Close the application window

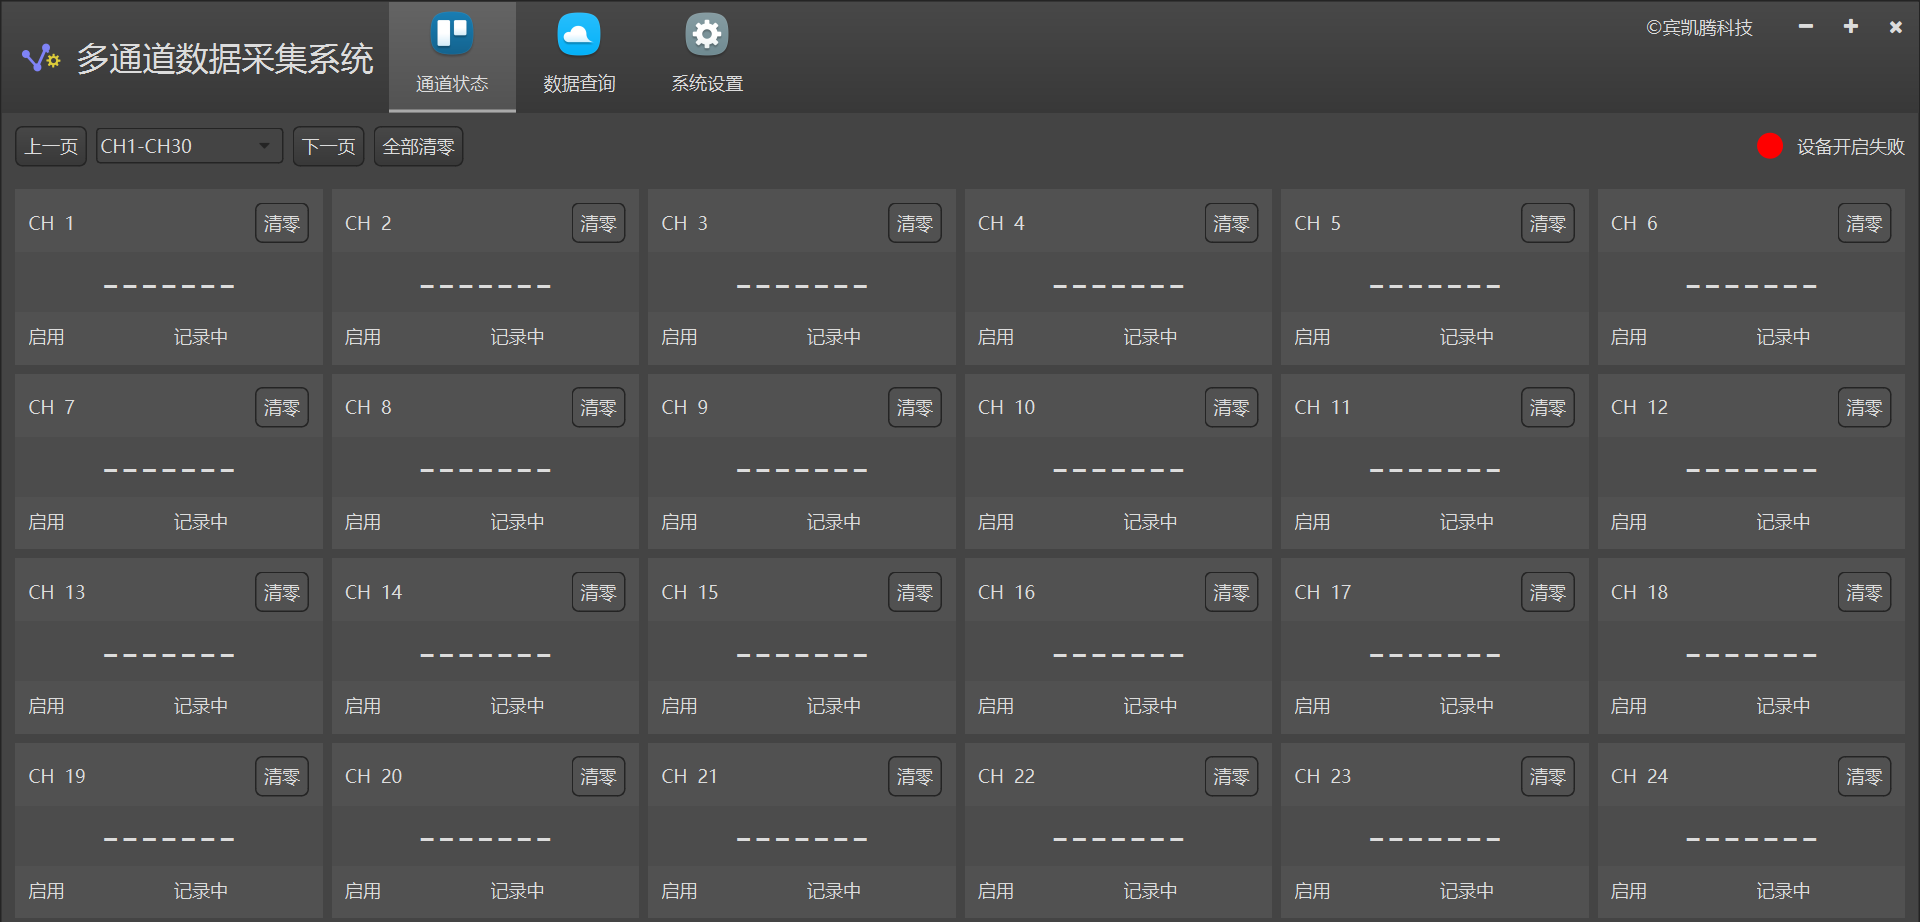click(1895, 27)
